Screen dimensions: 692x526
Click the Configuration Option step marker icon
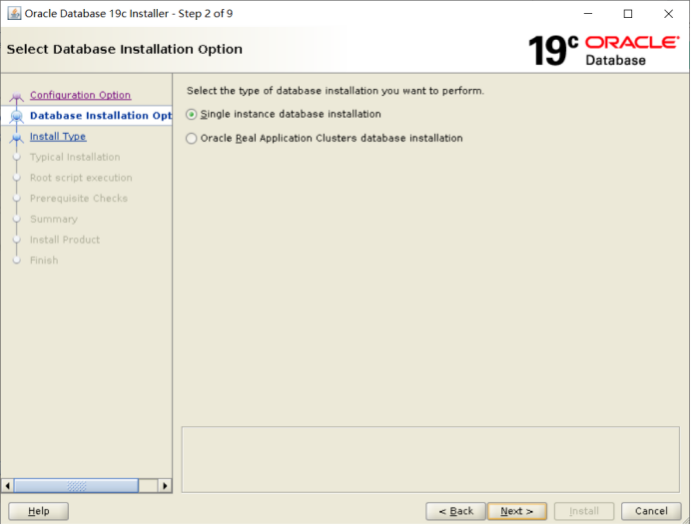click(x=17, y=96)
